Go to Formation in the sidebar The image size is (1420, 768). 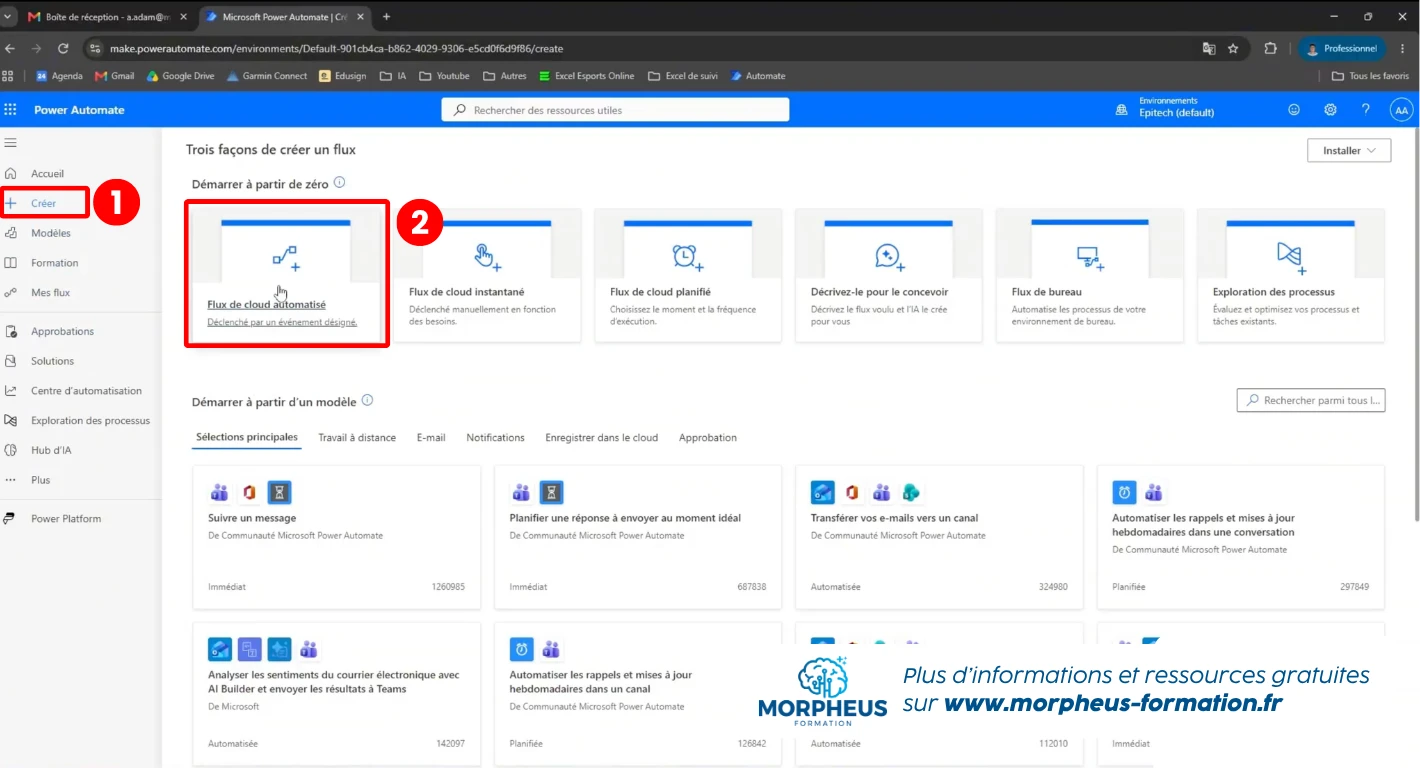[54, 263]
